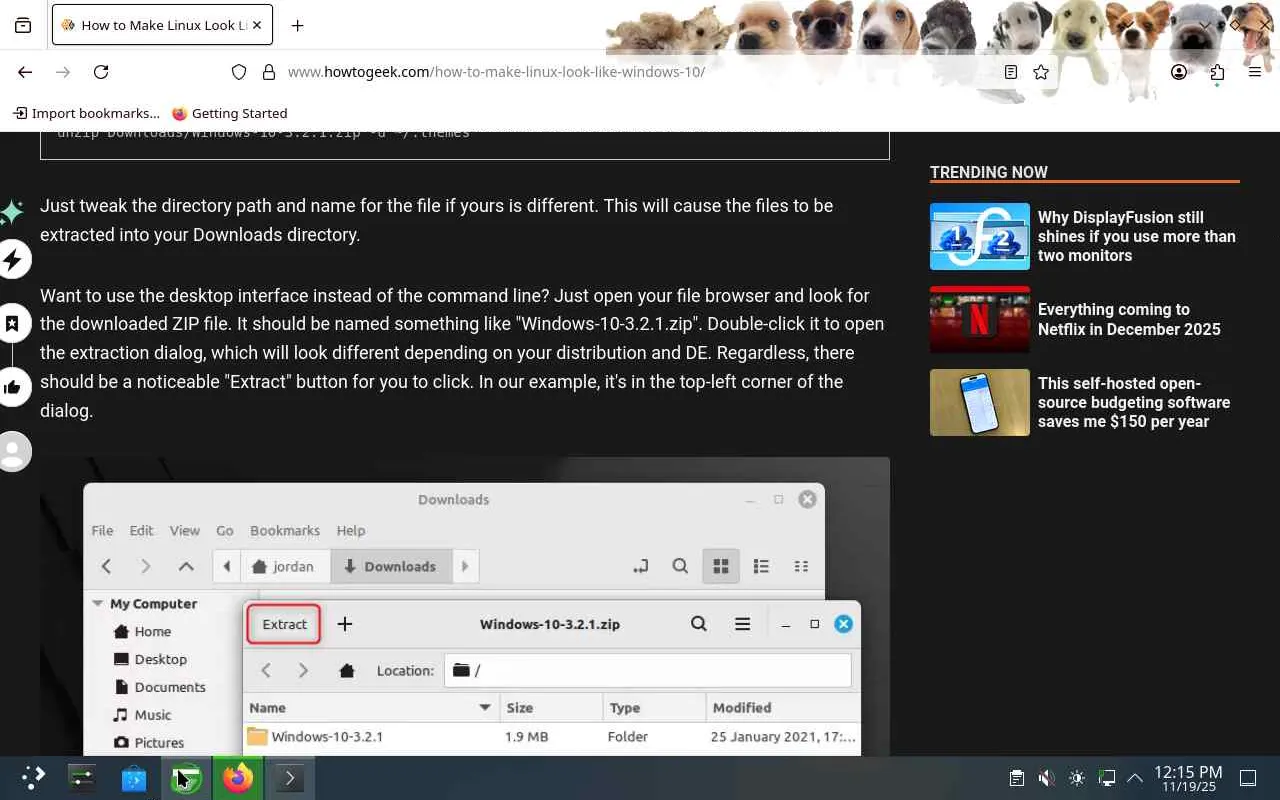Save the article with sidebar bookmark icon
Viewport: 1280px width, 800px height.
point(13,324)
